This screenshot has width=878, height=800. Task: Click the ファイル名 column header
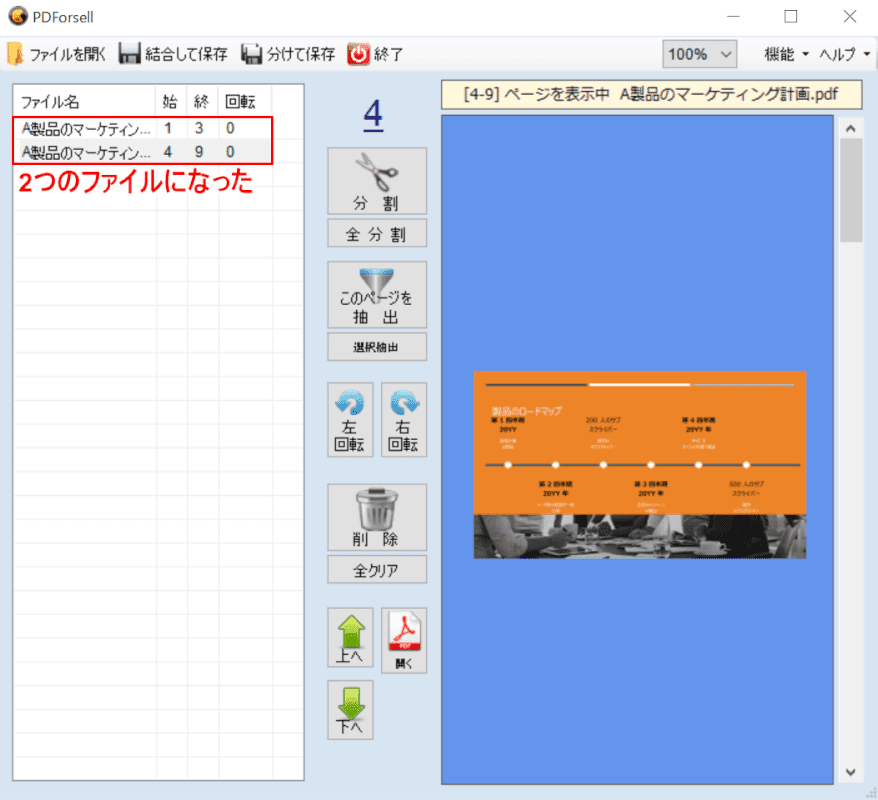point(84,102)
